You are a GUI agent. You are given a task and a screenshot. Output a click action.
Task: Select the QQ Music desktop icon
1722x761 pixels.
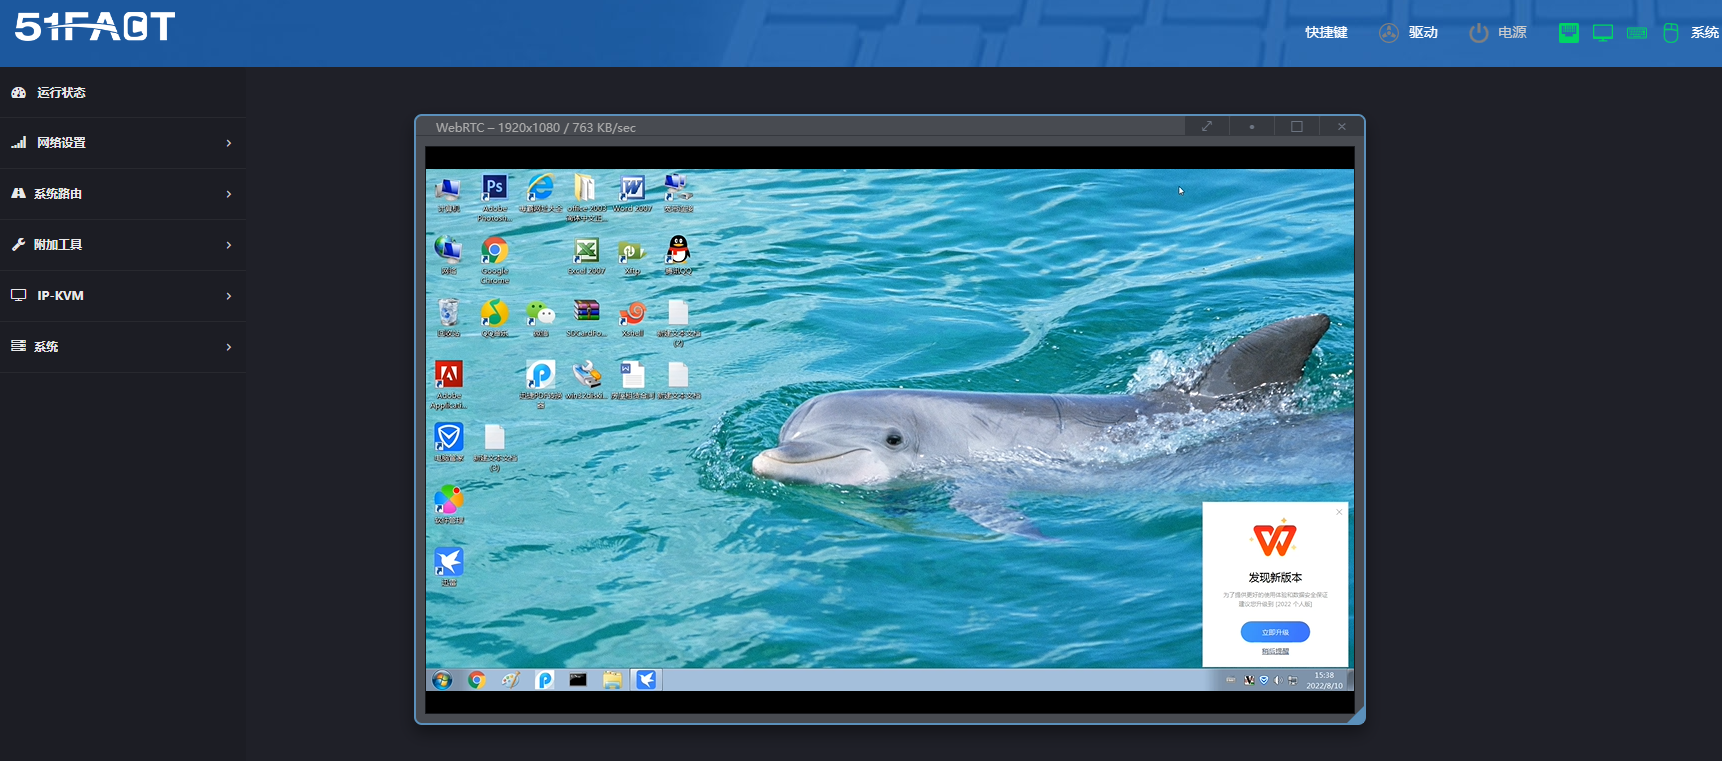[494, 317]
